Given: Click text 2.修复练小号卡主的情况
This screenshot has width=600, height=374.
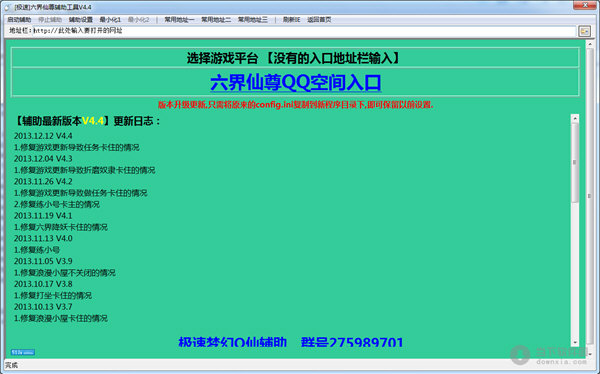Looking at the screenshot, I should (x=57, y=204).
